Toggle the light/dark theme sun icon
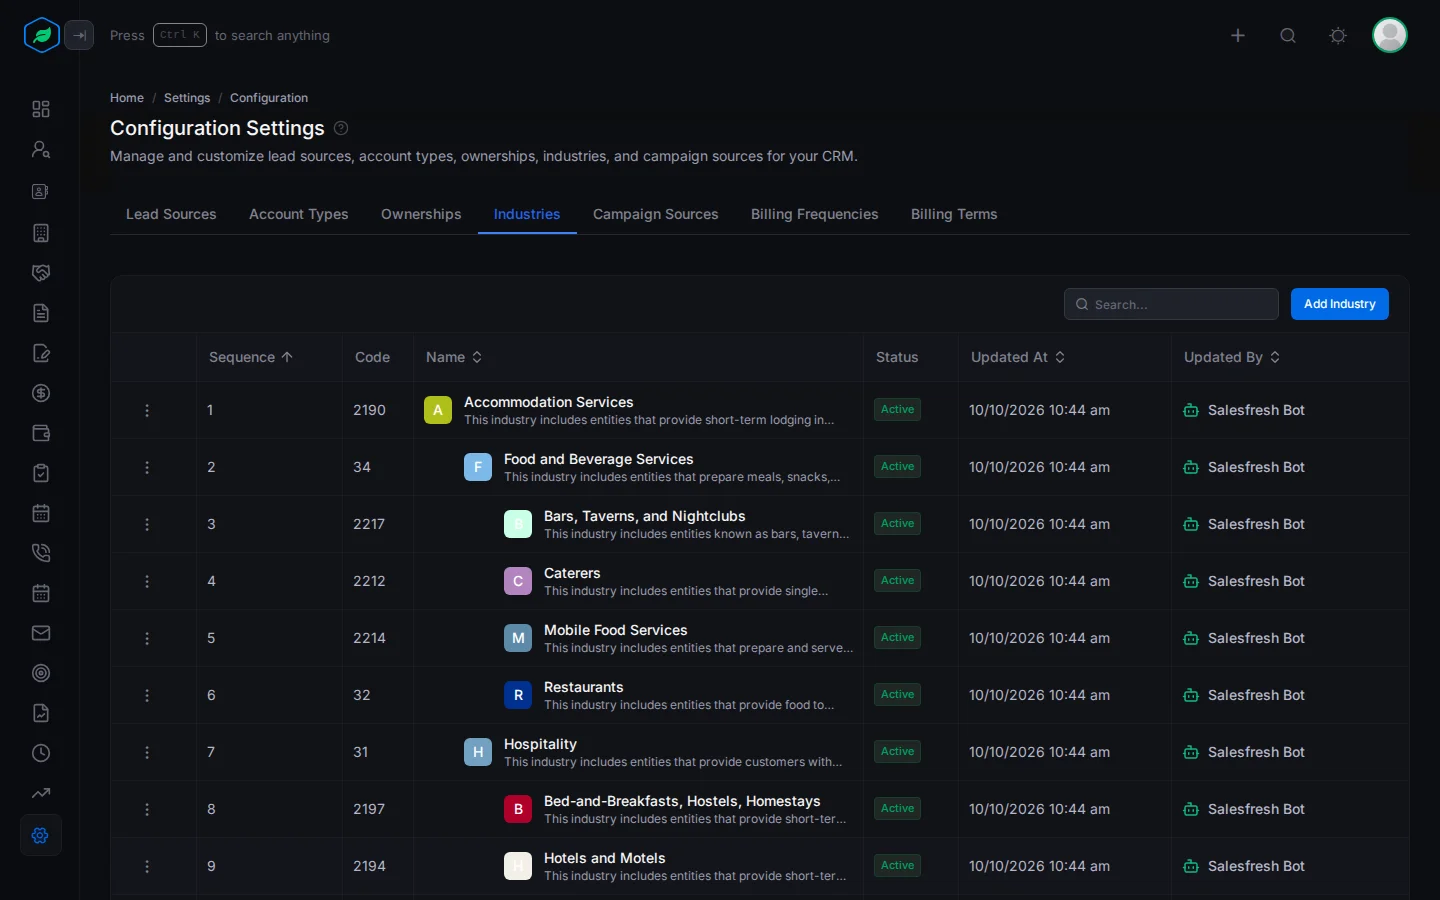1440x900 pixels. 1338,35
